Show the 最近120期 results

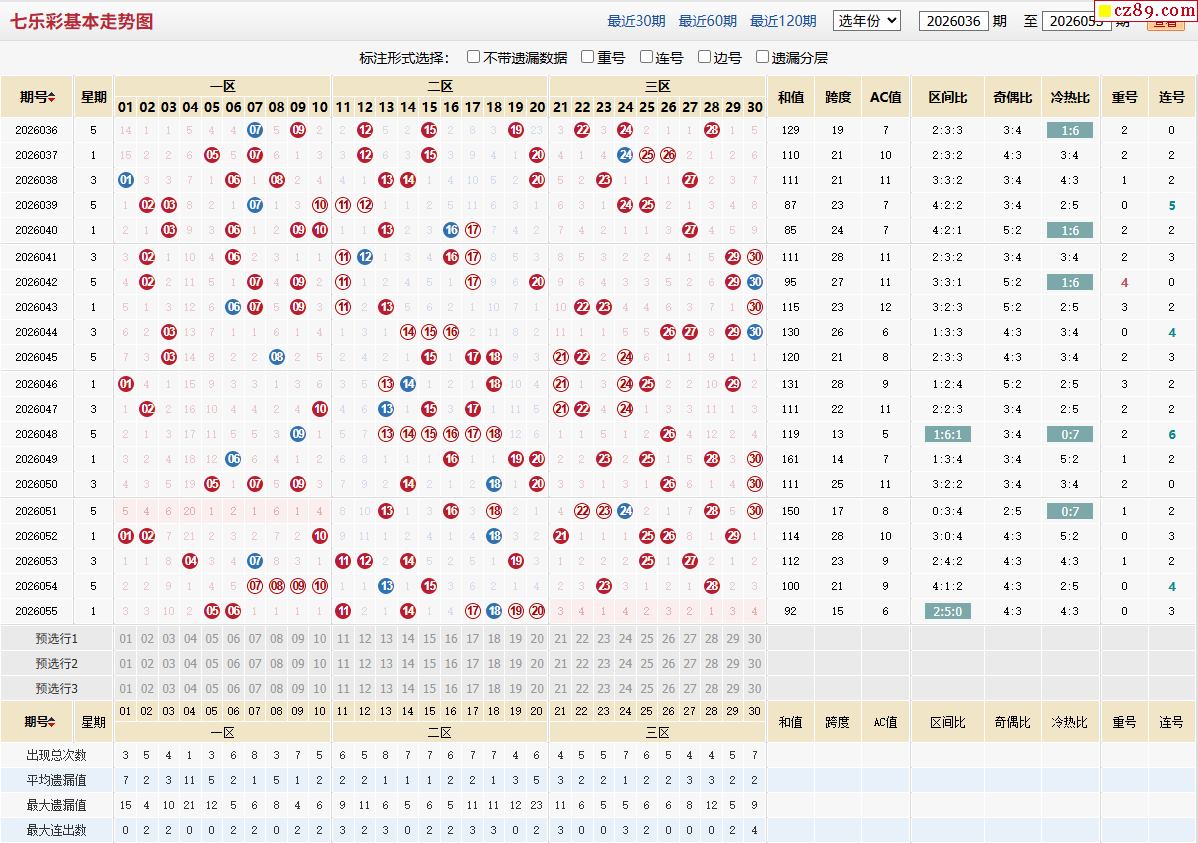(x=783, y=21)
